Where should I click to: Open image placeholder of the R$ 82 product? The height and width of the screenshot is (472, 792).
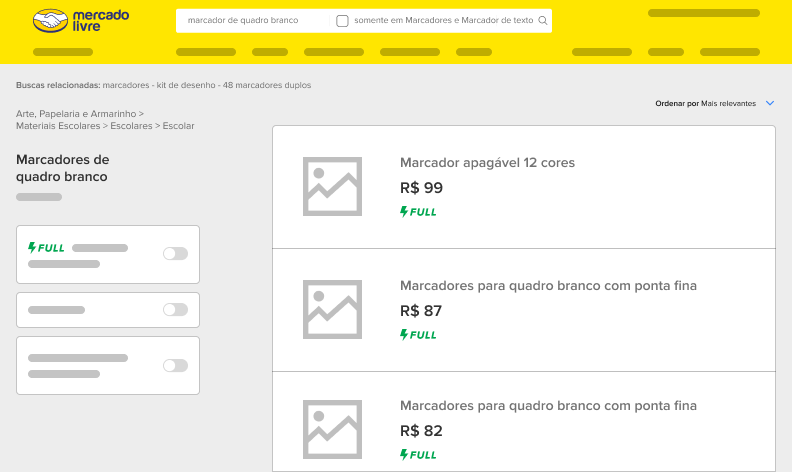[332, 430]
